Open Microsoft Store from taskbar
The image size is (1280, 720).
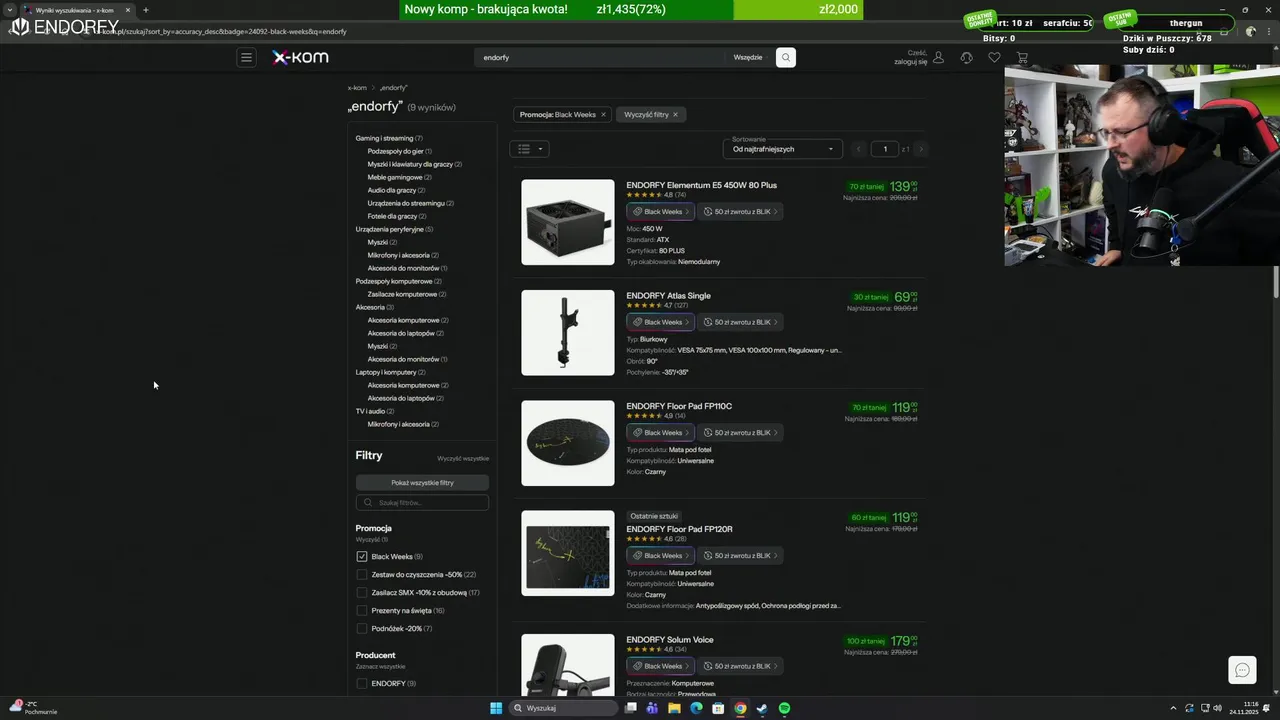718,708
